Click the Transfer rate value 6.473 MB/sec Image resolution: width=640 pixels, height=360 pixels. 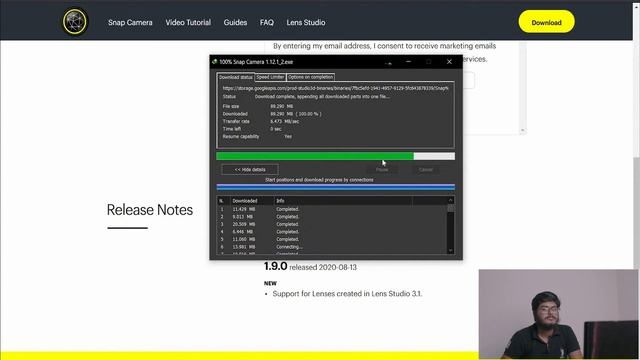[x=284, y=121]
